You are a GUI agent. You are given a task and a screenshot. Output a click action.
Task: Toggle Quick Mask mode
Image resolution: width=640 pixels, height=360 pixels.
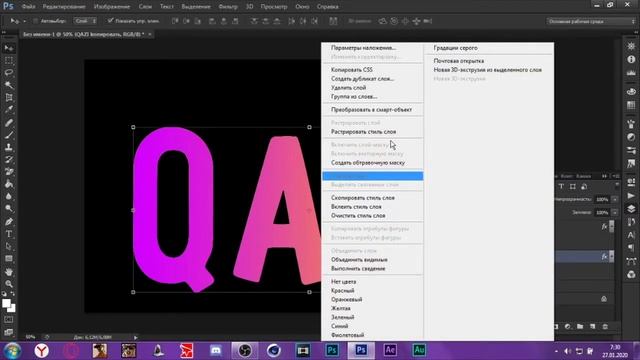9,320
